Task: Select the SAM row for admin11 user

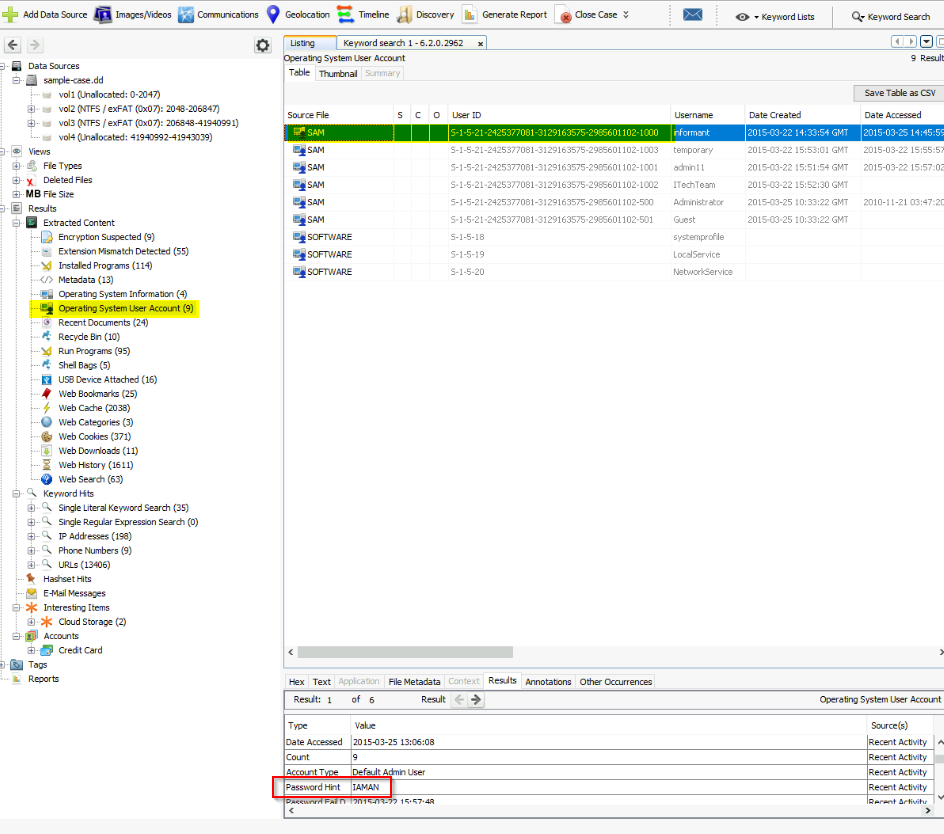Action: (614, 167)
